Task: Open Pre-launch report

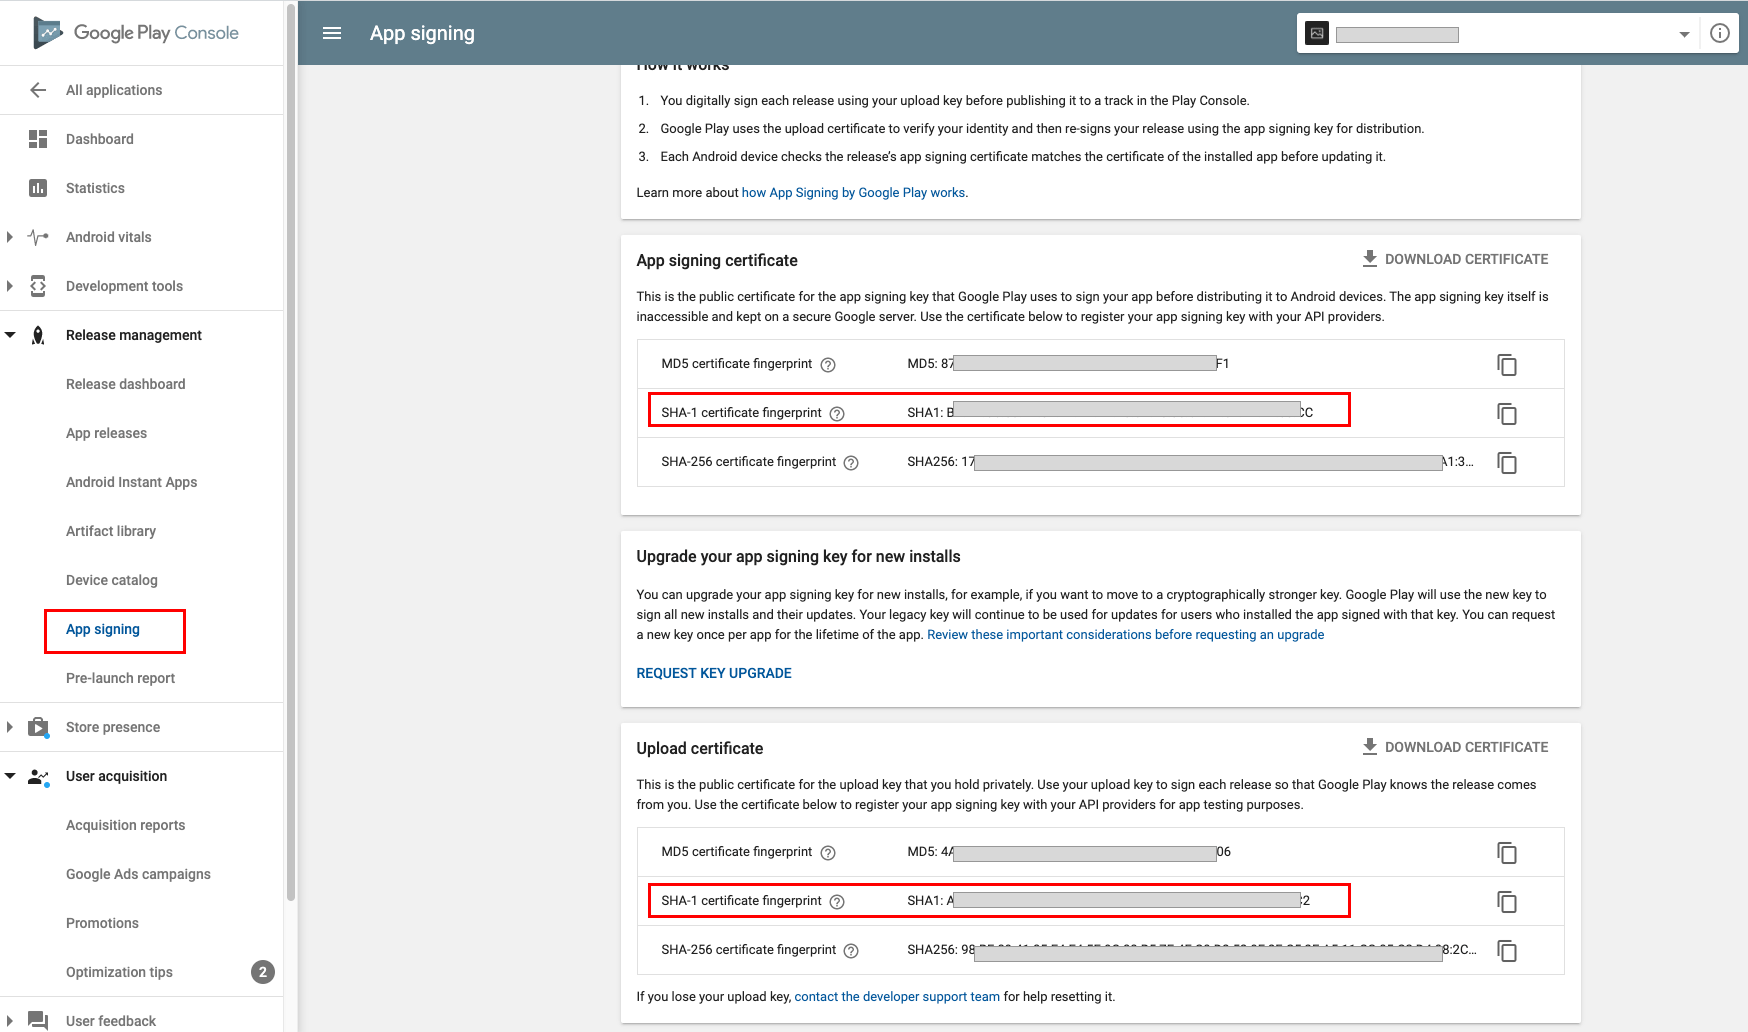Action: 120,678
